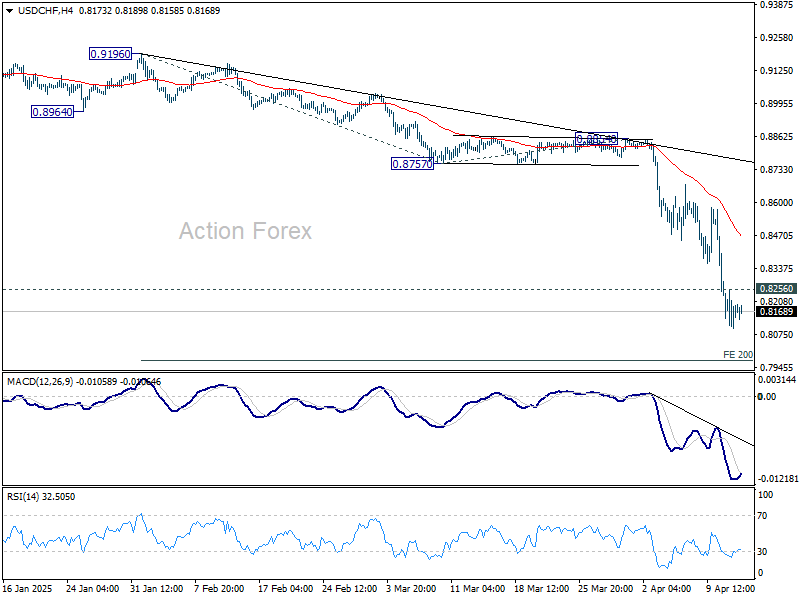Screen dimensions: 800x600
Task: Click the 0.92580 price axis value
Action: pyautogui.click(x=776, y=38)
